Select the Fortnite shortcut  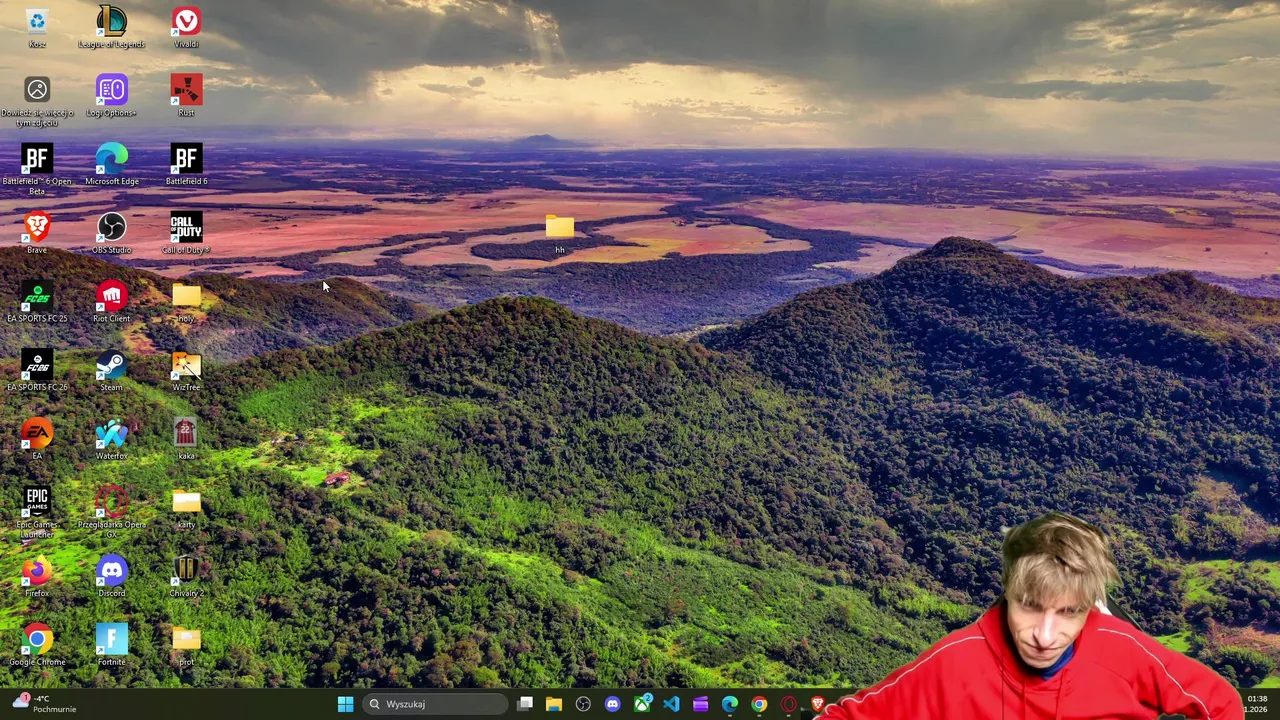(x=111, y=645)
